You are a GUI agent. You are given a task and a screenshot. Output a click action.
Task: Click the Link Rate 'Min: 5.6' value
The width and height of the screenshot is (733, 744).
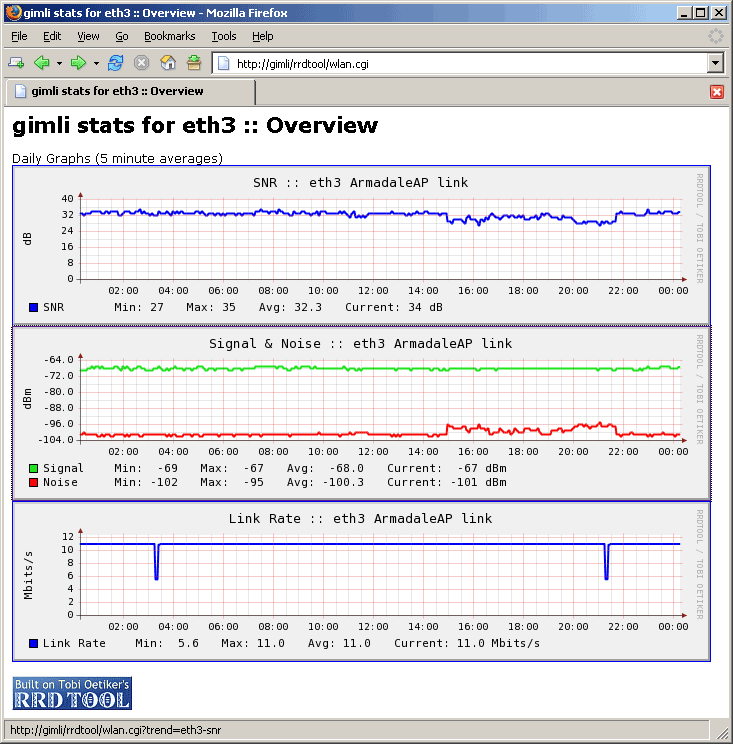(x=167, y=643)
